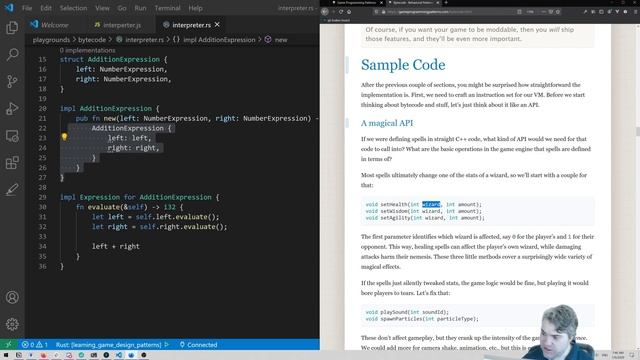Click the text 'left + right' on line 34
This screenshot has height=360, width=640.
[116, 246]
